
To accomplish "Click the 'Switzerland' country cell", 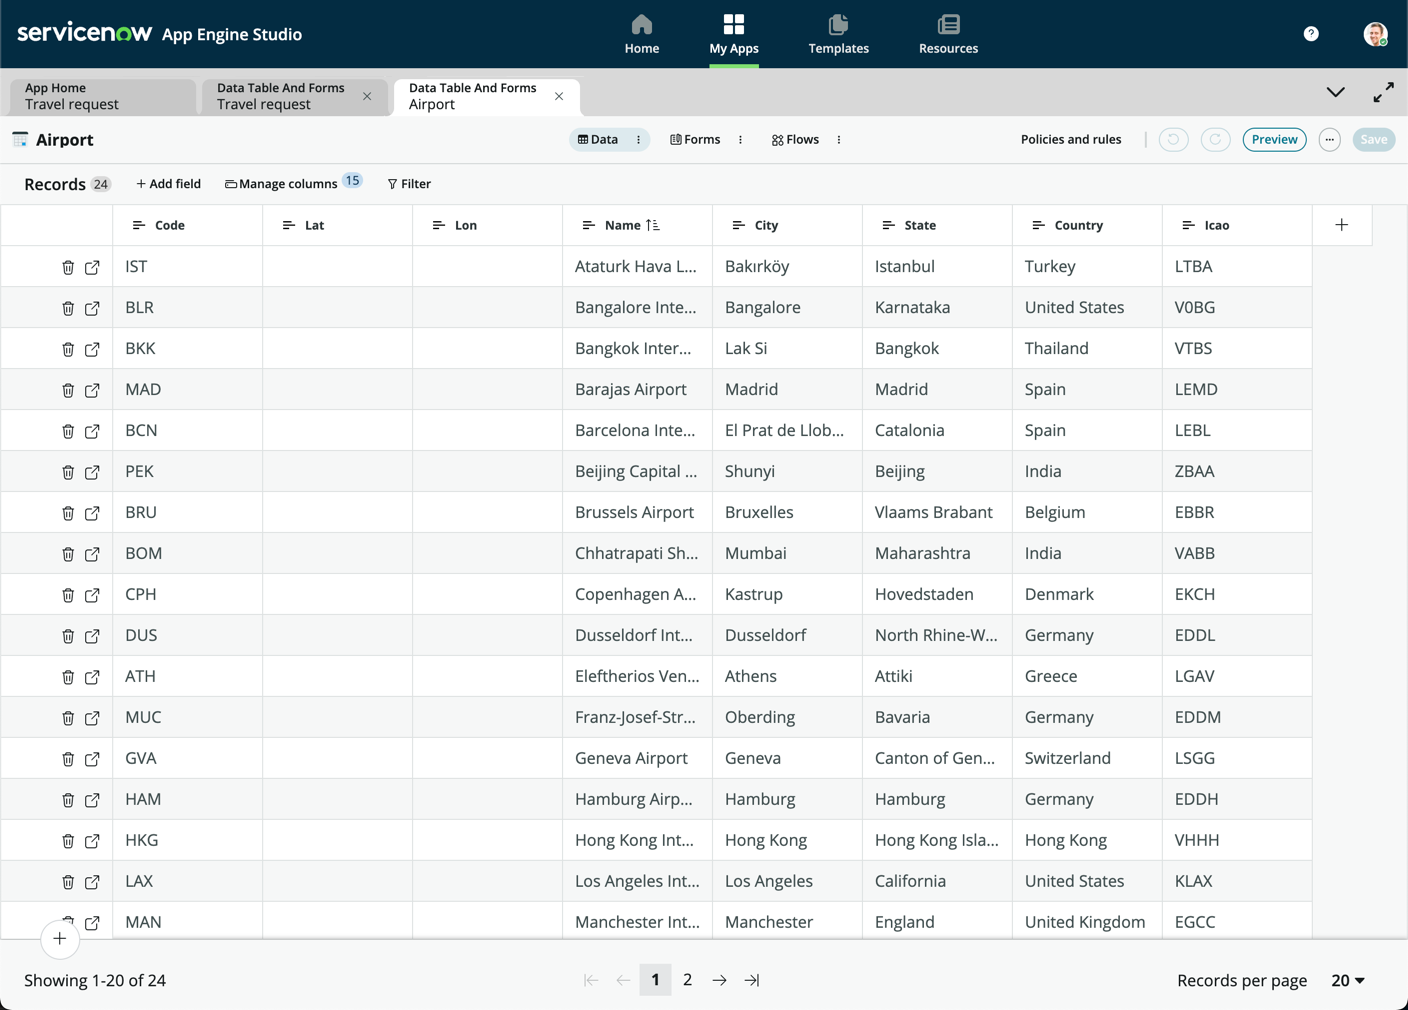I will point(1087,759).
